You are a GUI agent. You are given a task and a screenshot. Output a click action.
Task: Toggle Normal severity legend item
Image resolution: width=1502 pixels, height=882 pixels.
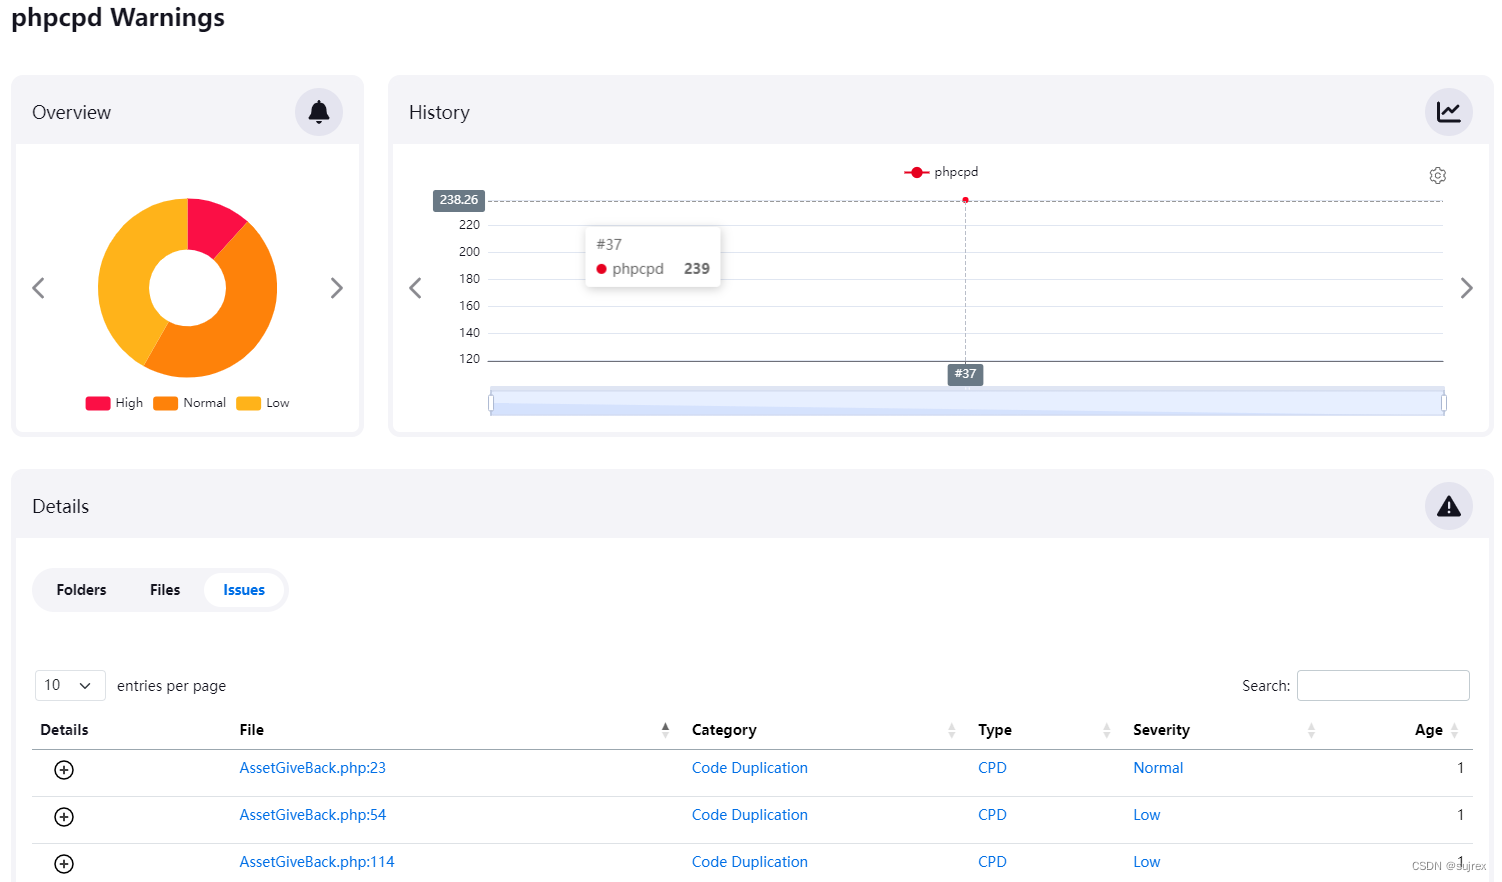(x=190, y=403)
